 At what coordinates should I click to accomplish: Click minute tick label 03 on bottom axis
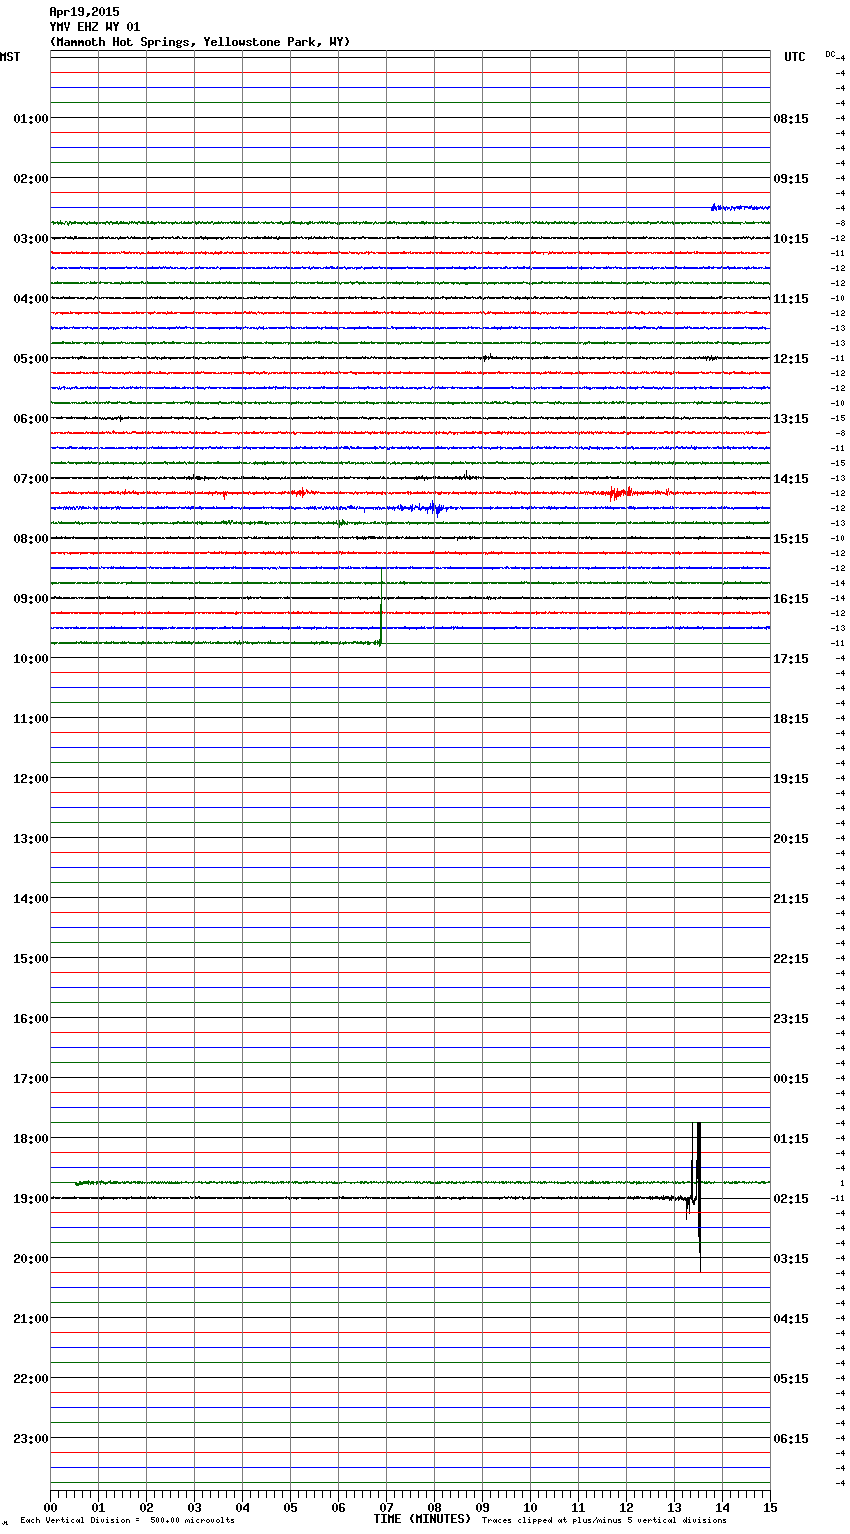click(x=194, y=1507)
